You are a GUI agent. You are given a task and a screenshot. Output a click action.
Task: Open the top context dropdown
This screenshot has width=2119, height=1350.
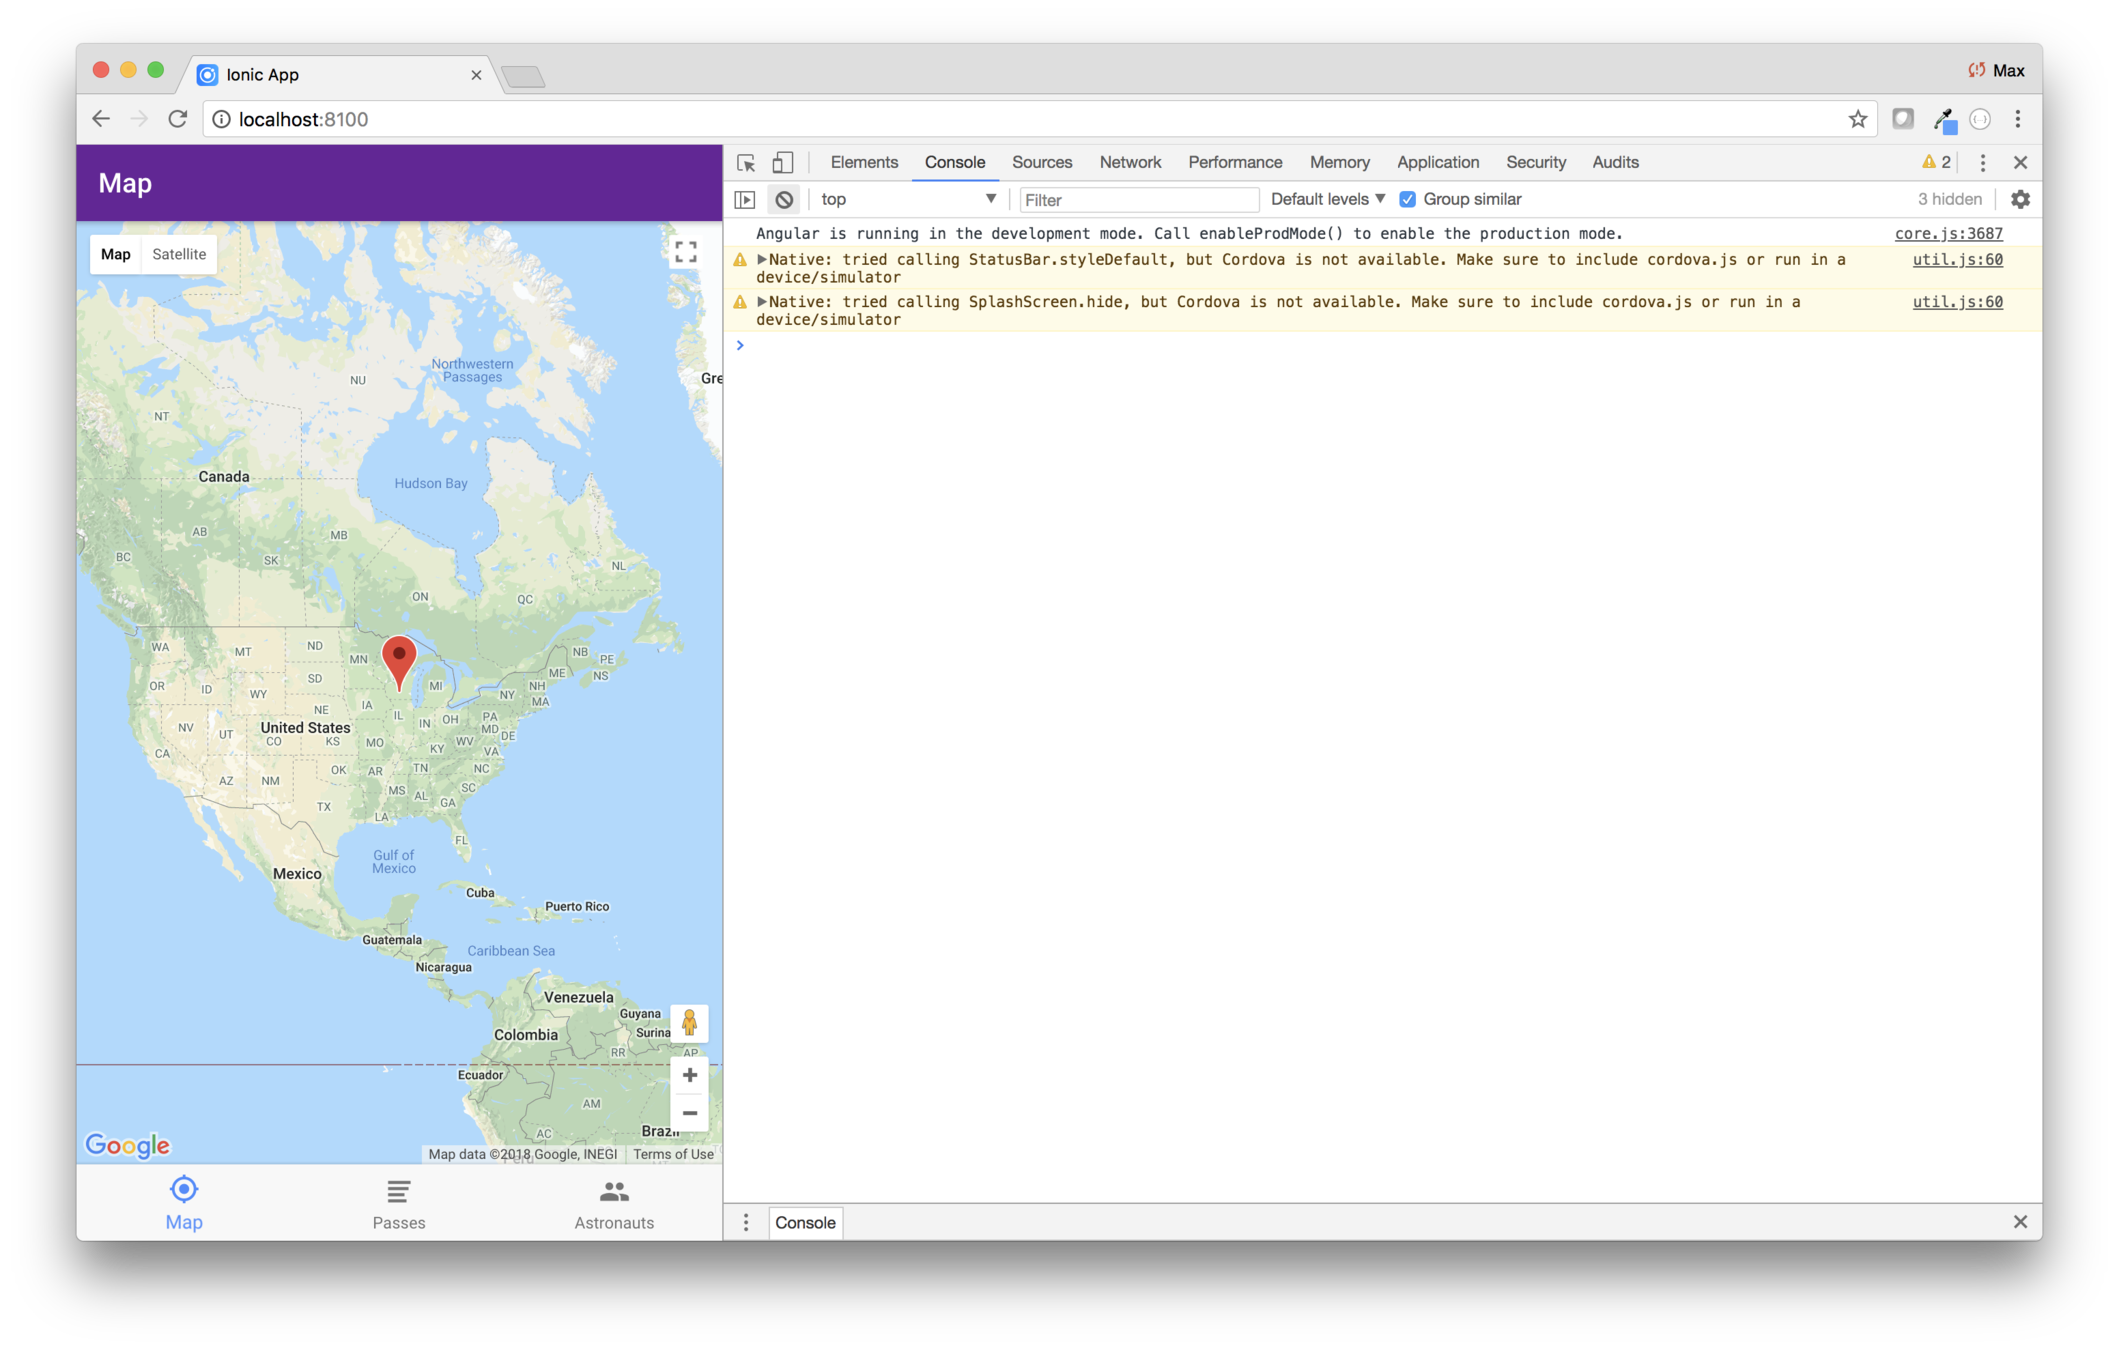908,200
